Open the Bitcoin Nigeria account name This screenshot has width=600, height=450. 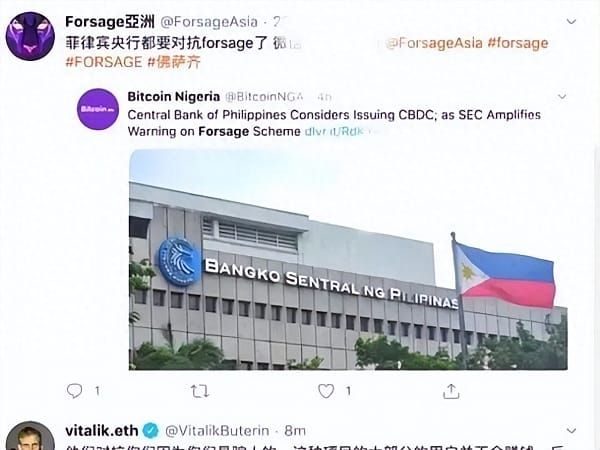(x=174, y=96)
